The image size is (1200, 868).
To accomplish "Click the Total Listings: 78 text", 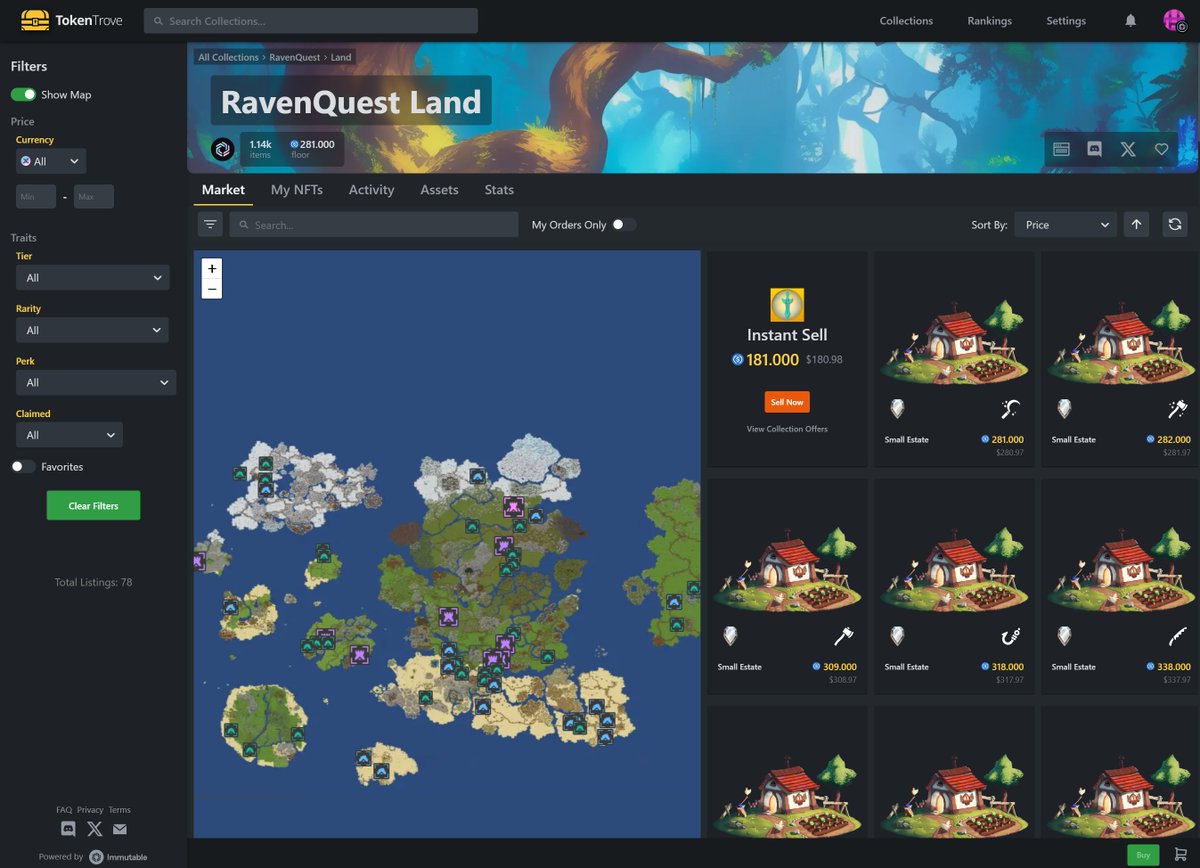I will tap(93, 582).
